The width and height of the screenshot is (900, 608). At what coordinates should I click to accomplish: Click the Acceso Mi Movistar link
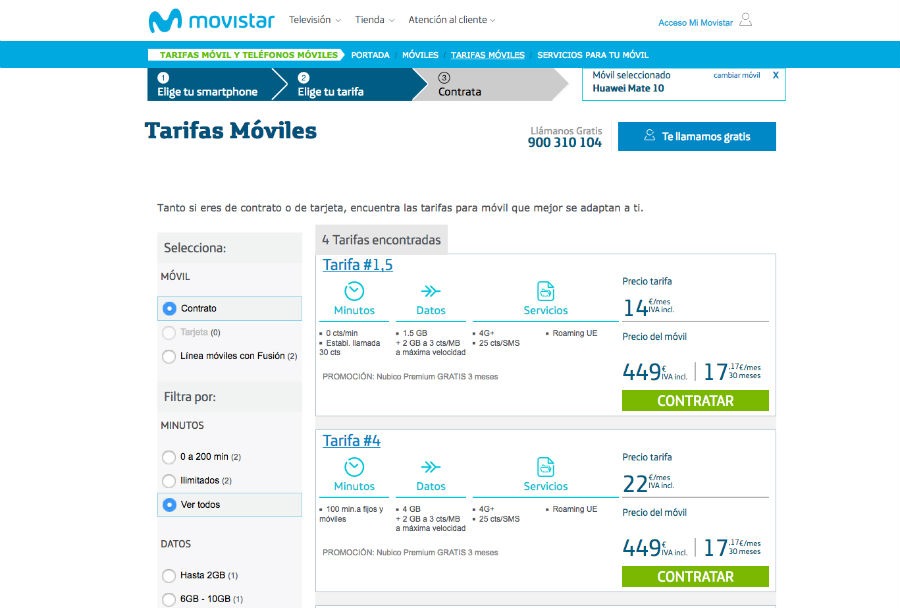point(695,23)
